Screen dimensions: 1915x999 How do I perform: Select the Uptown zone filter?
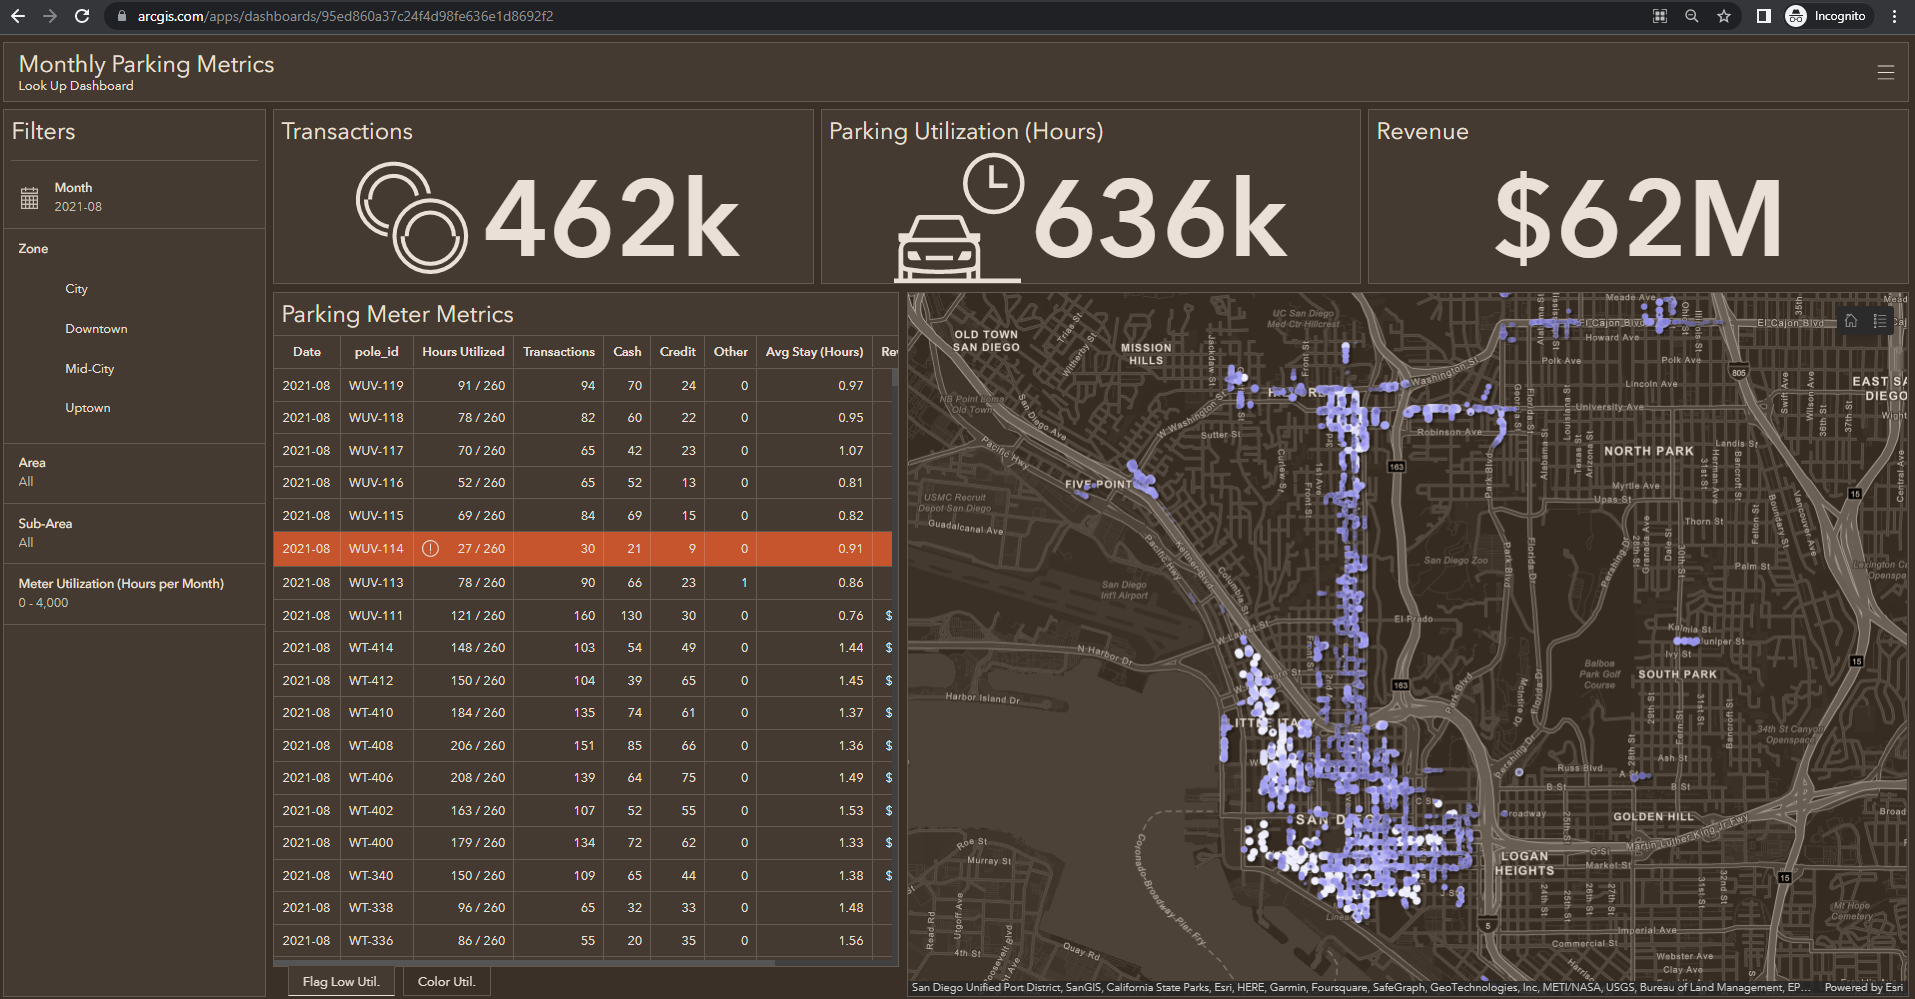click(x=88, y=408)
